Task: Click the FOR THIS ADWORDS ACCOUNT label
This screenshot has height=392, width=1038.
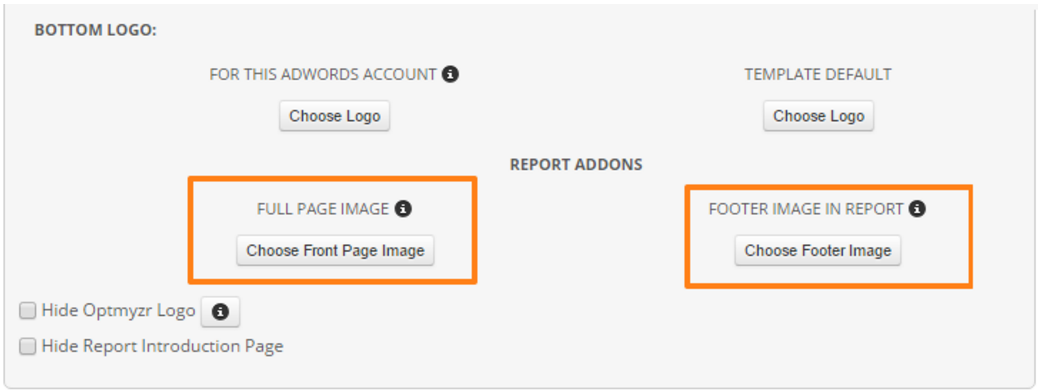Action: click(323, 74)
